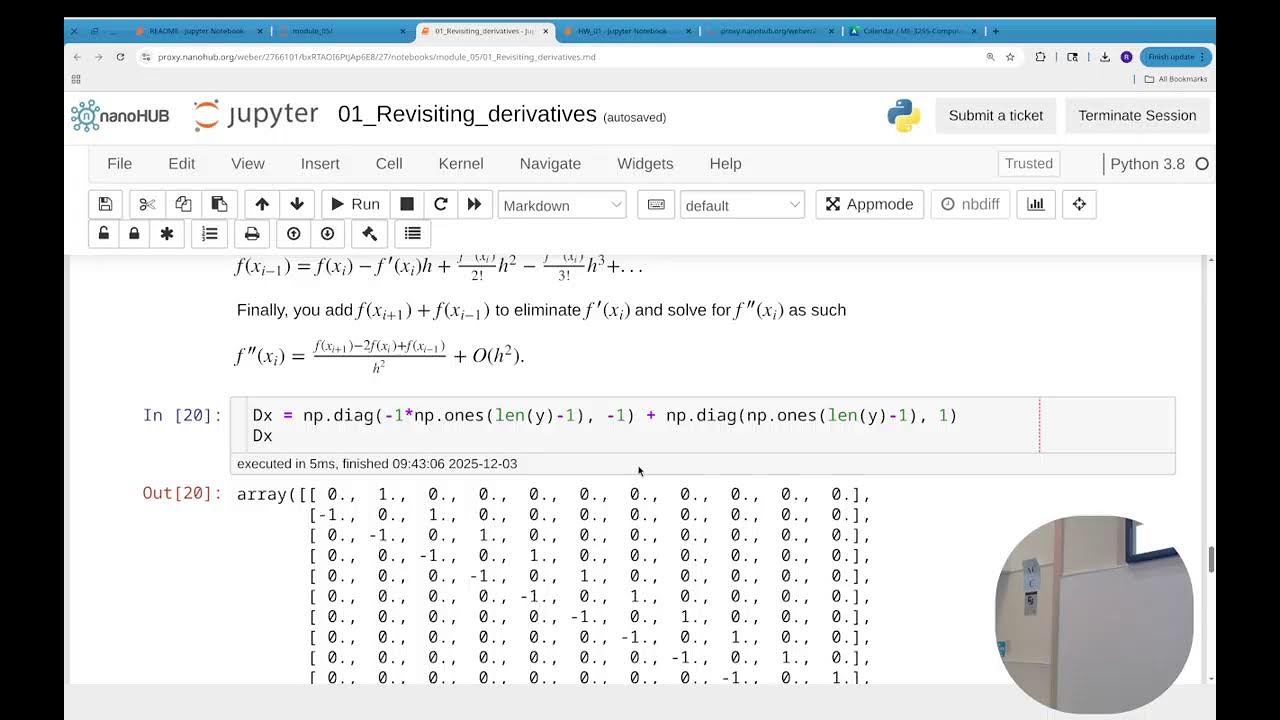Screen dimensions: 1280x720
Task: Click the closed padlock toolbar icon
Action: [x=134, y=233]
